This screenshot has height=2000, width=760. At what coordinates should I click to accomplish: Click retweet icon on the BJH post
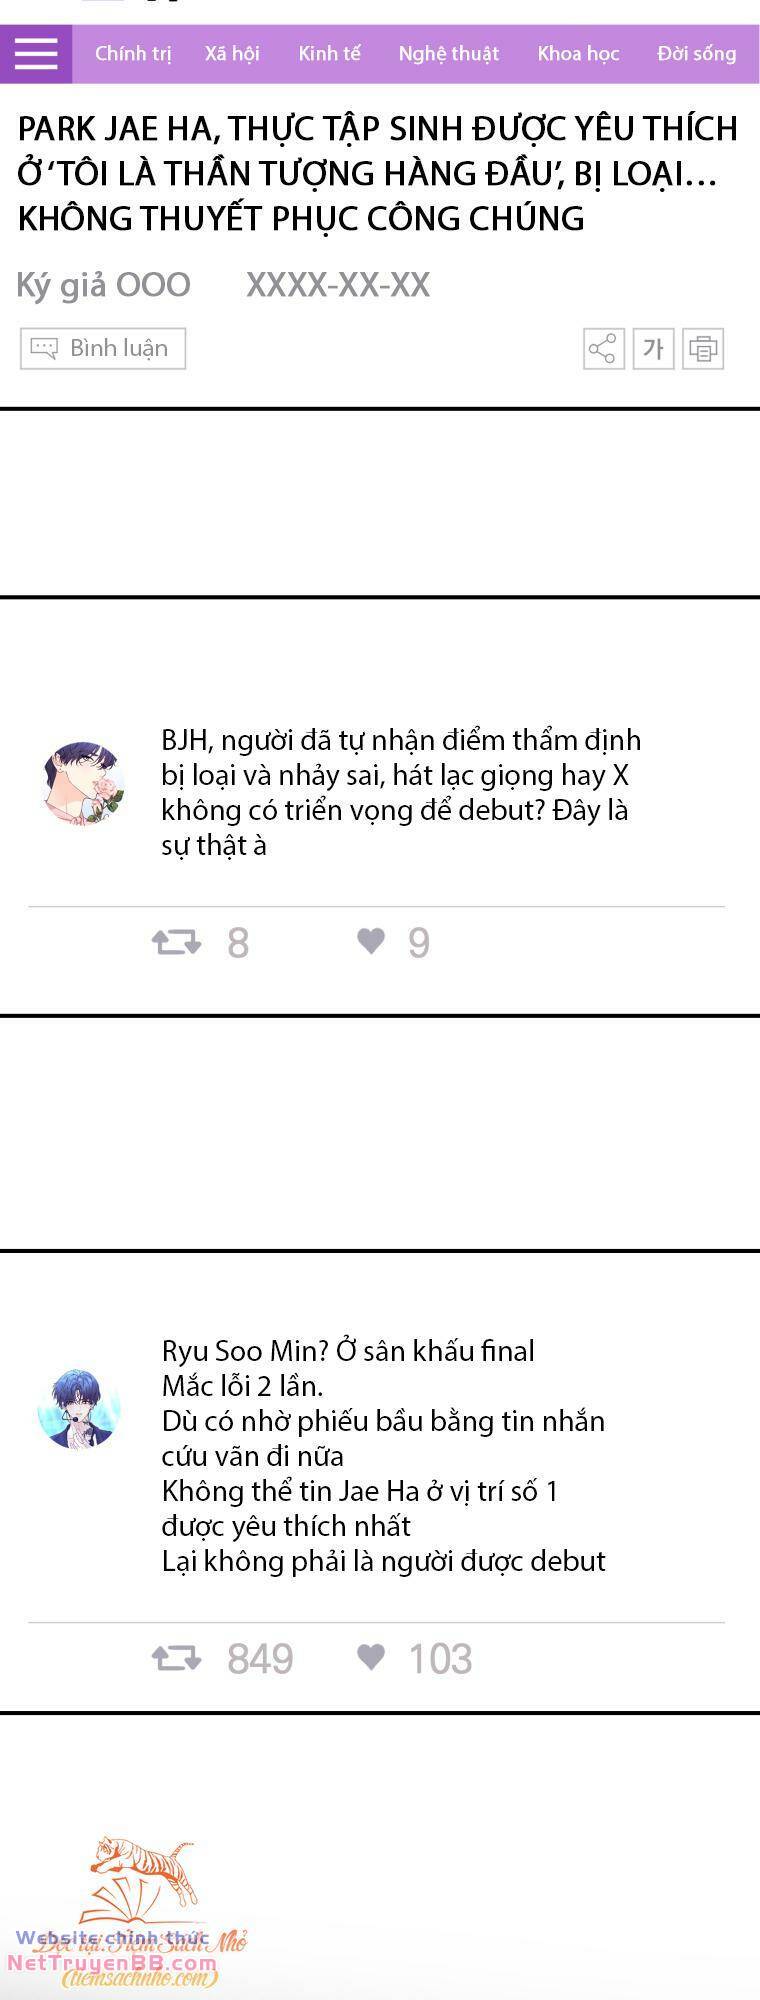[x=176, y=942]
